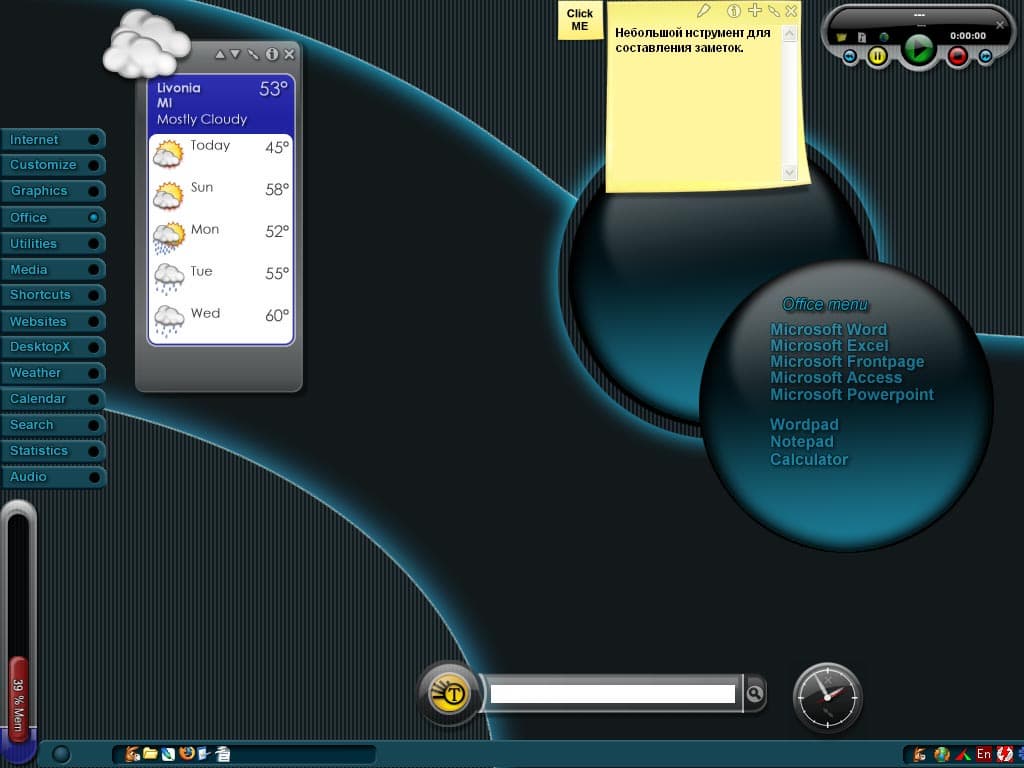The width and height of the screenshot is (1024, 768).
Task: Open the Internet sidebar menu
Action: click(53, 140)
